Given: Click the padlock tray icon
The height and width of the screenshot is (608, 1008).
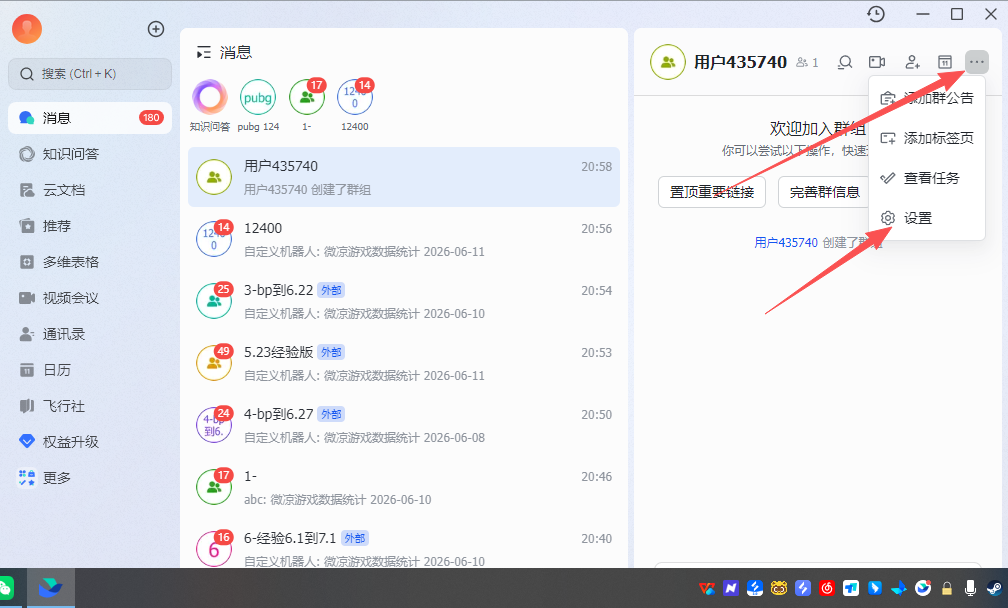Looking at the screenshot, I should [946, 588].
